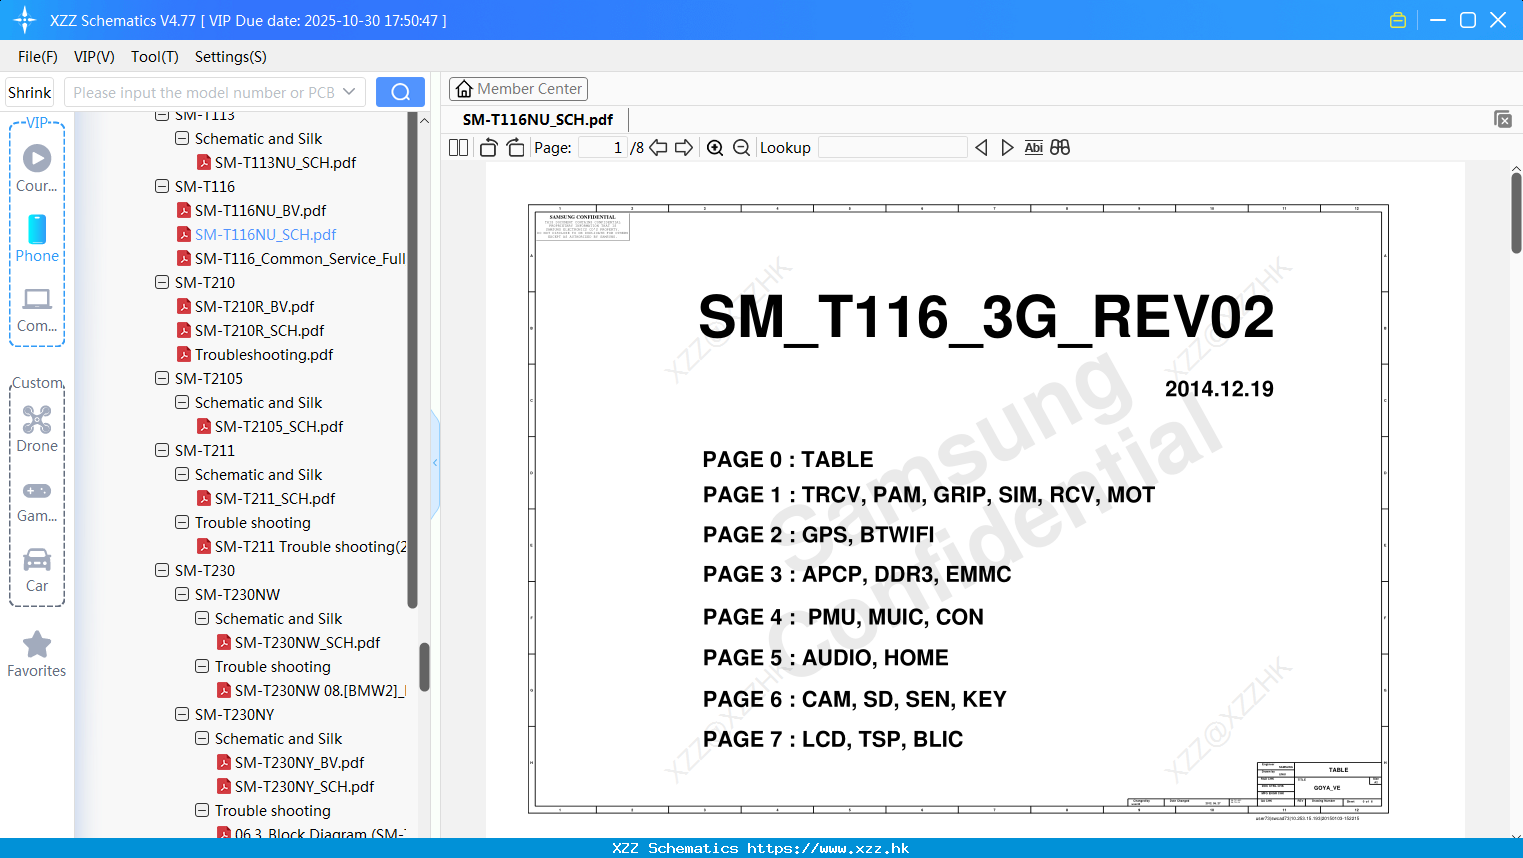
Task: Open model number dropdown arrow
Action: coord(349,92)
